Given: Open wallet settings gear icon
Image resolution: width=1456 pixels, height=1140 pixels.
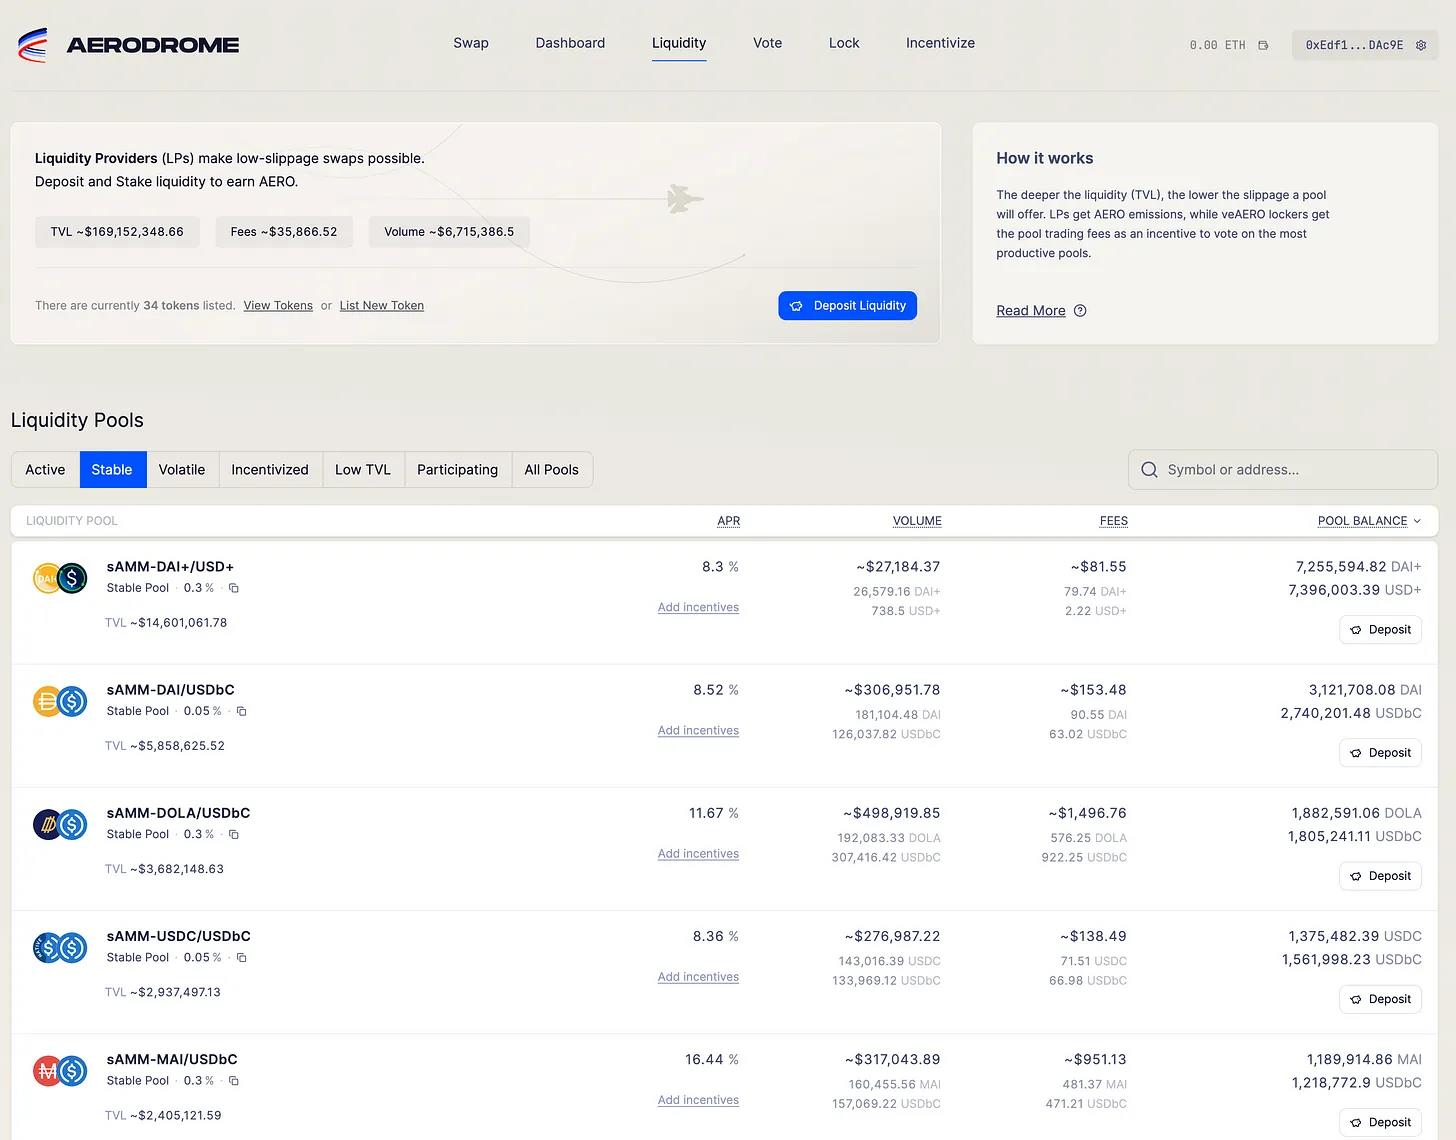Looking at the screenshot, I should click(1421, 45).
